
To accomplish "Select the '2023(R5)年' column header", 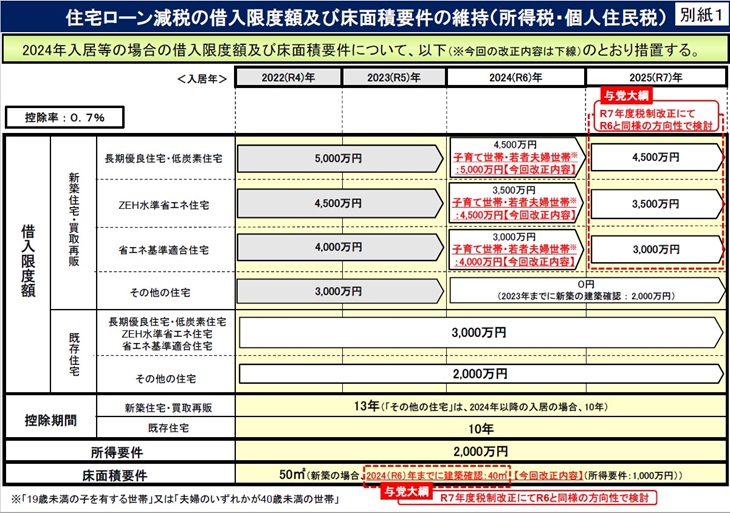I will (x=394, y=77).
